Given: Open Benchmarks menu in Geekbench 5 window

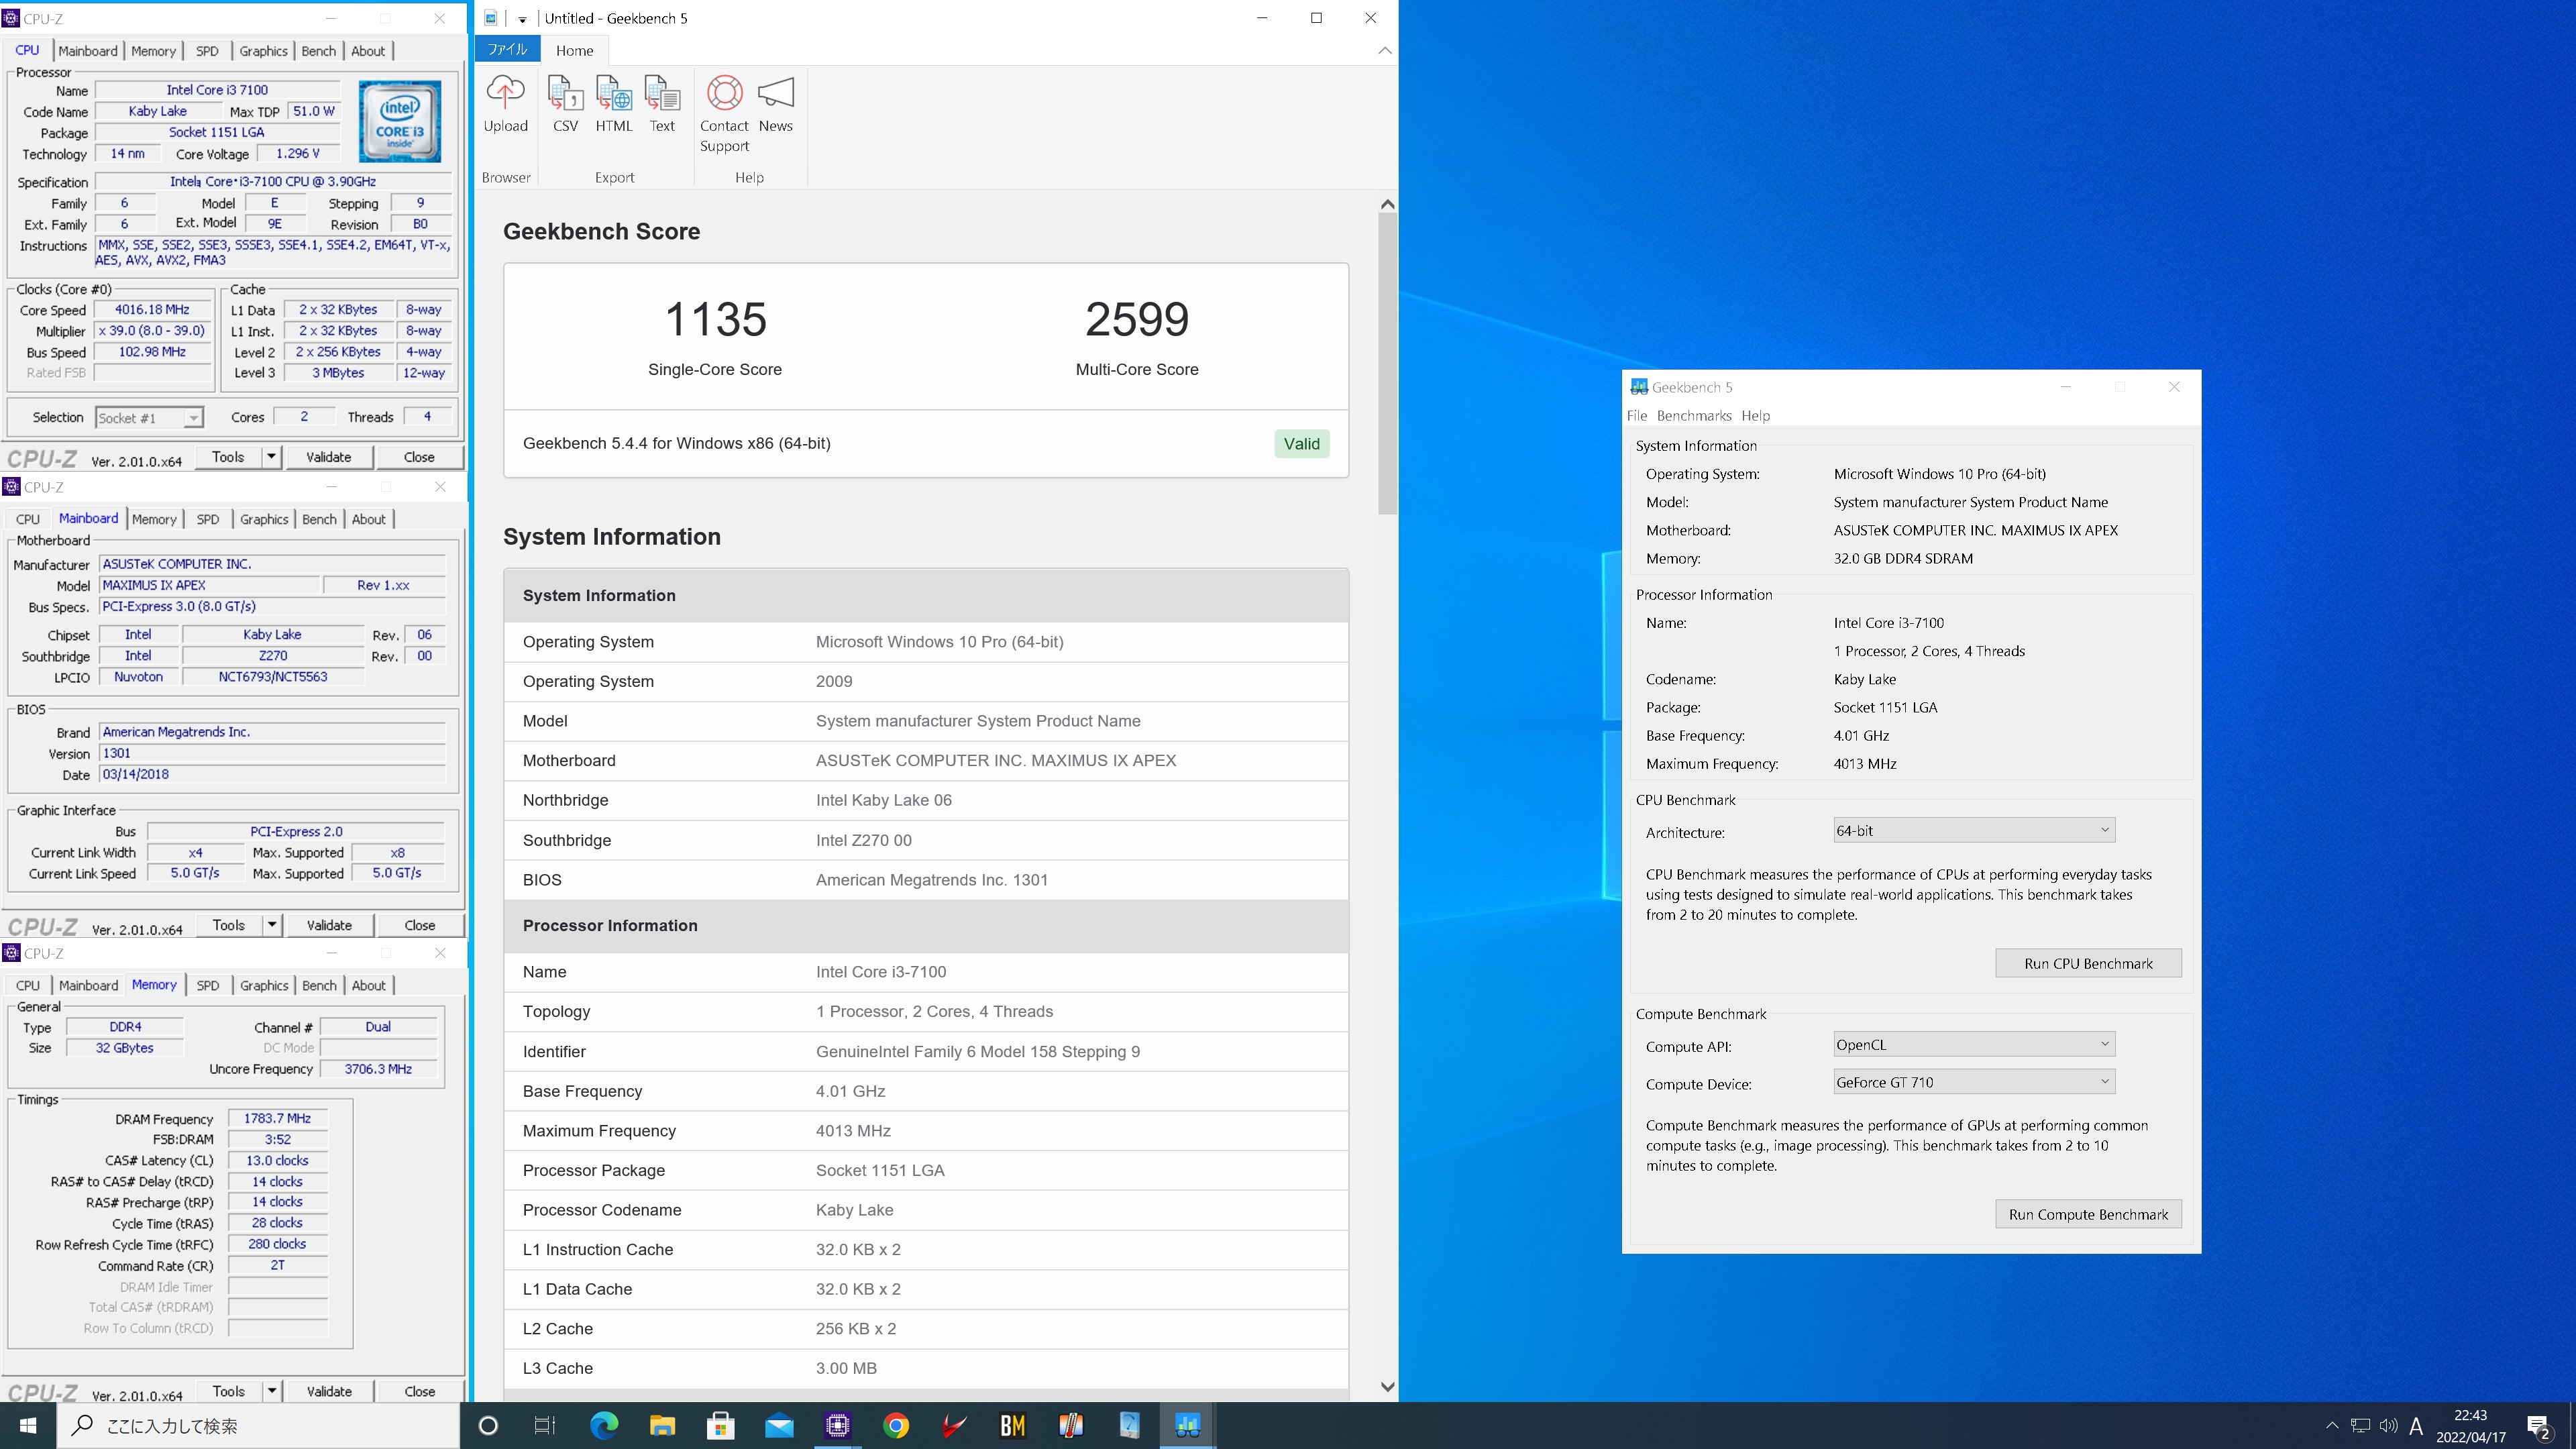Looking at the screenshot, I should pyautogui.click(x=1694, y=416).
